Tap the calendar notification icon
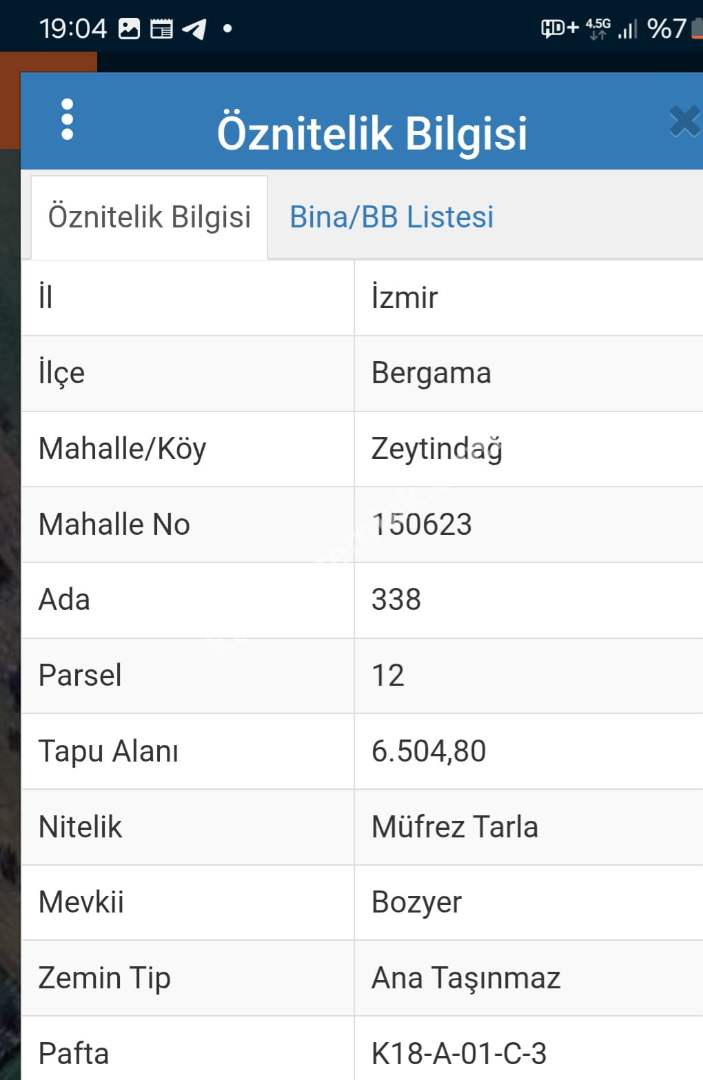Image resolution: width=703 pixels, height=1080 pixels. [x=161, y=28]
